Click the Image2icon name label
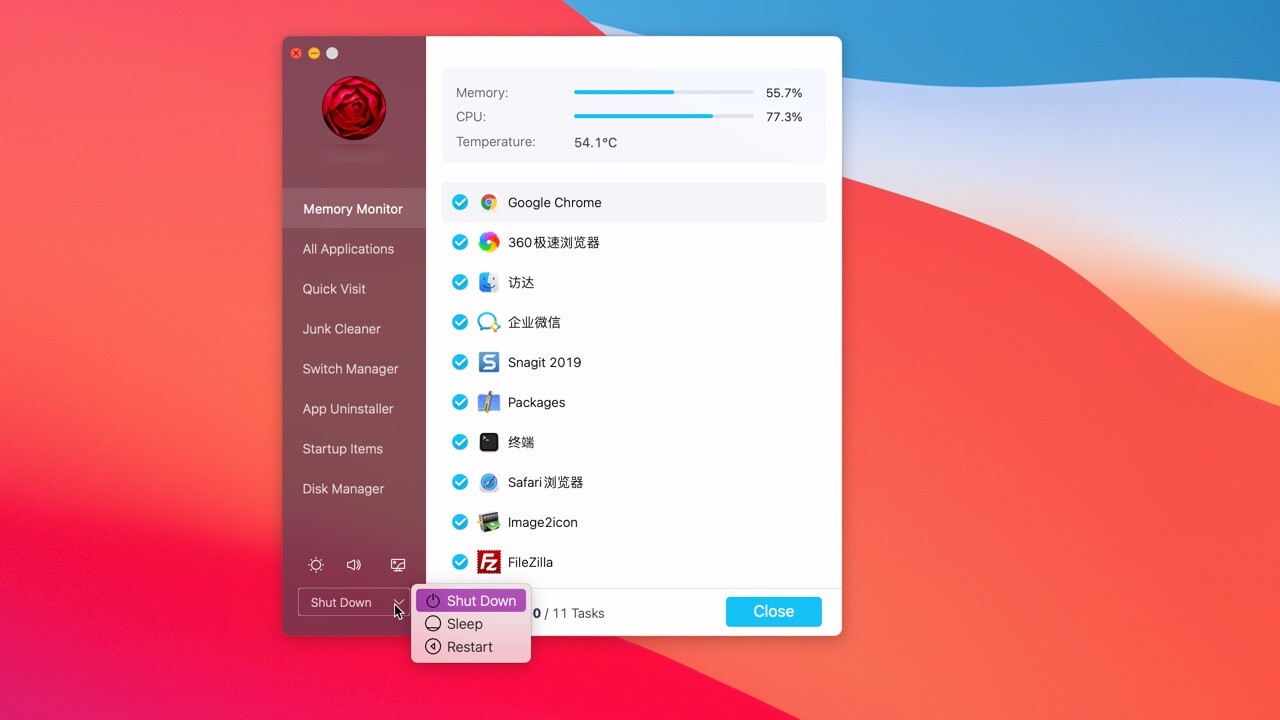This screenshot has height=720, width=1280. (x=542, y=522)
